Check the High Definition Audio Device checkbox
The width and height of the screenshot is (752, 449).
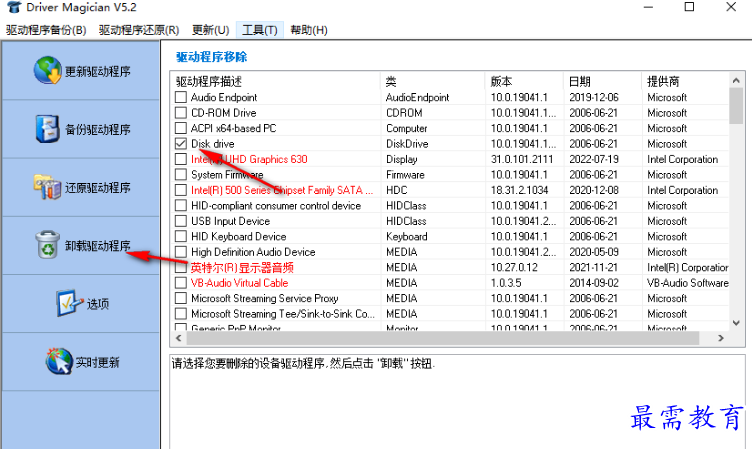[181, 251]
